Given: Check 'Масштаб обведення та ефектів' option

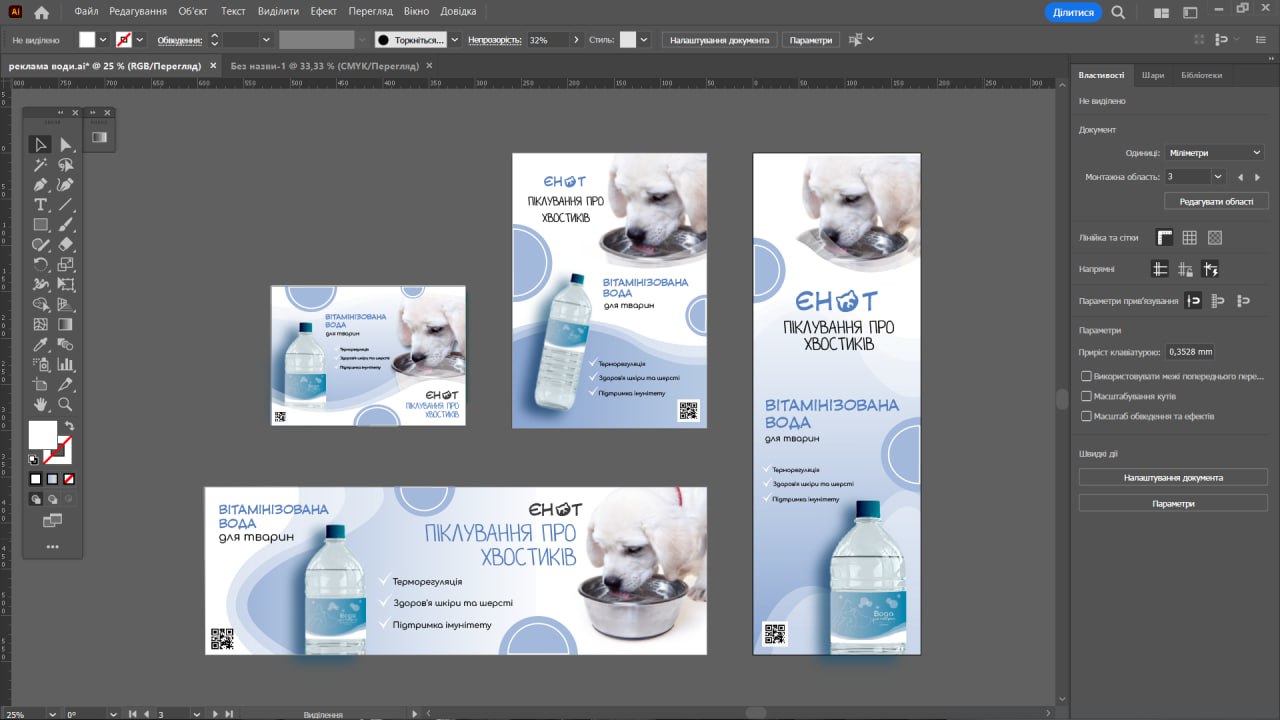Looking at the screenshot, I should (x=1086, y=416).
